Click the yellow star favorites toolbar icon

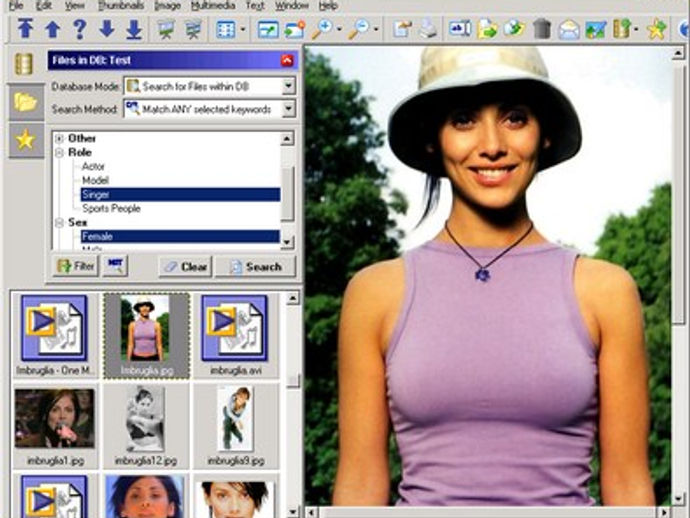(x=656, y=29)
